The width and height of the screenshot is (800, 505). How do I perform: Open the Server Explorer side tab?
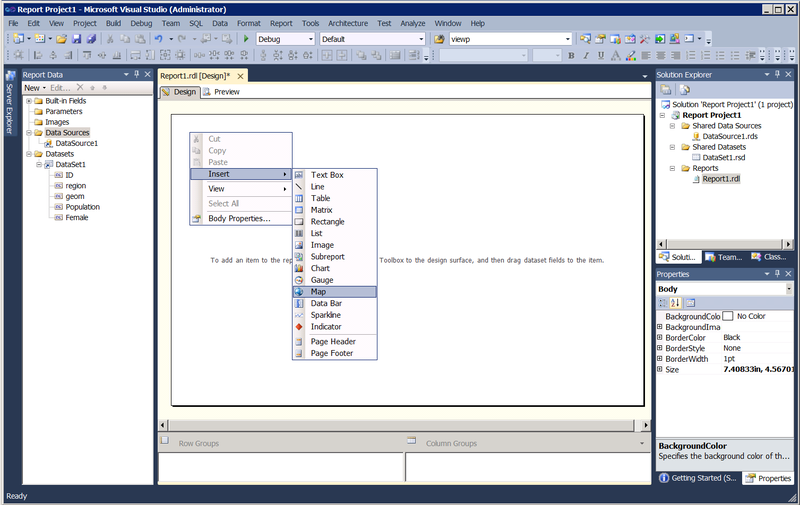click(x=10, y=103)
